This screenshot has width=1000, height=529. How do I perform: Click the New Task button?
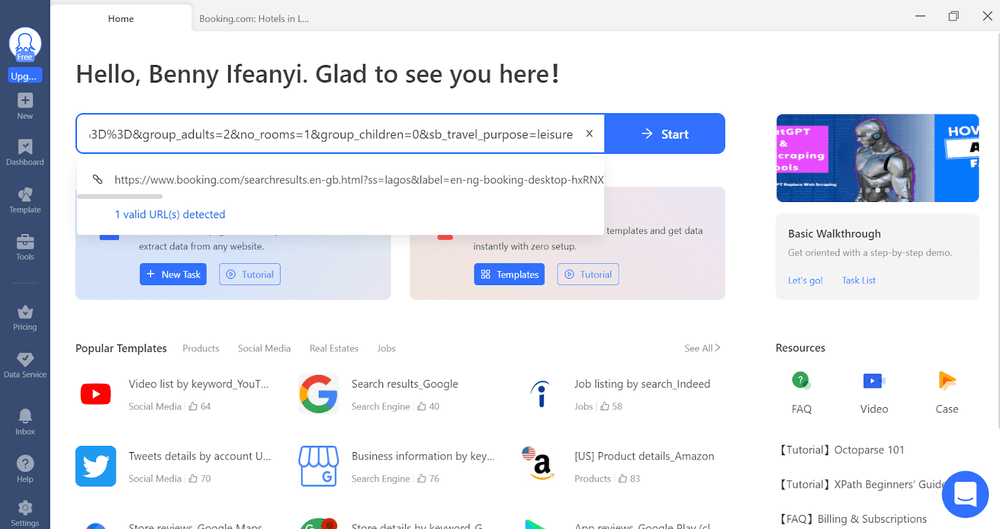[173, 274]
